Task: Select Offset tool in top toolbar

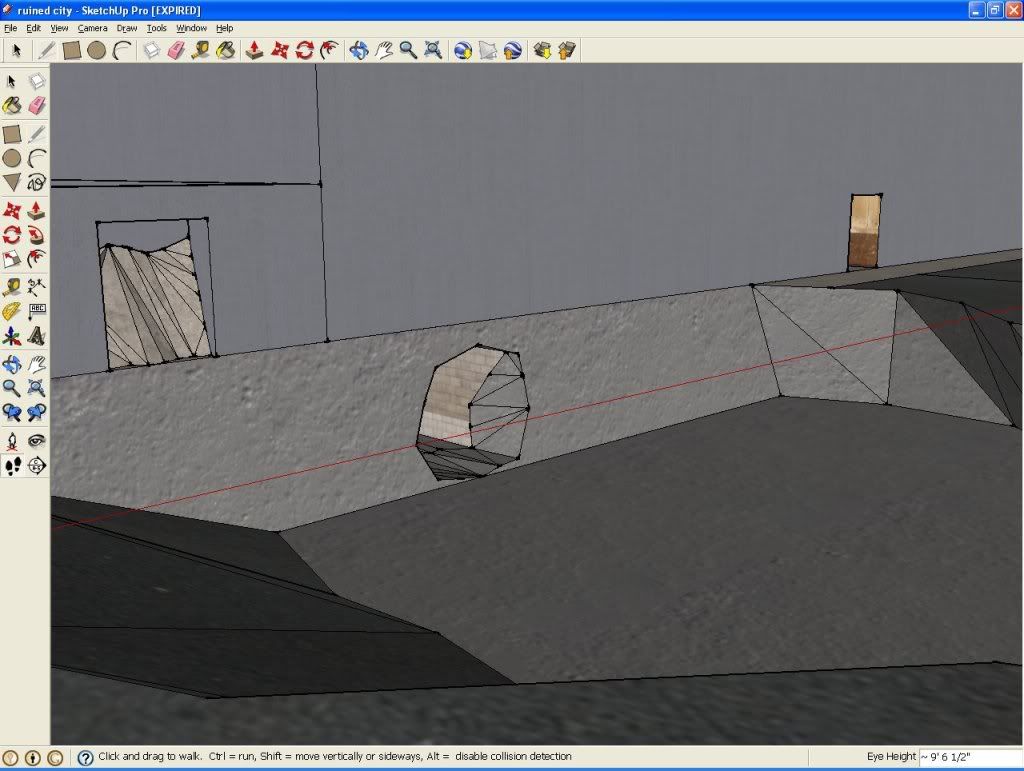Action: pyautogui.click(x=329, y=50)
